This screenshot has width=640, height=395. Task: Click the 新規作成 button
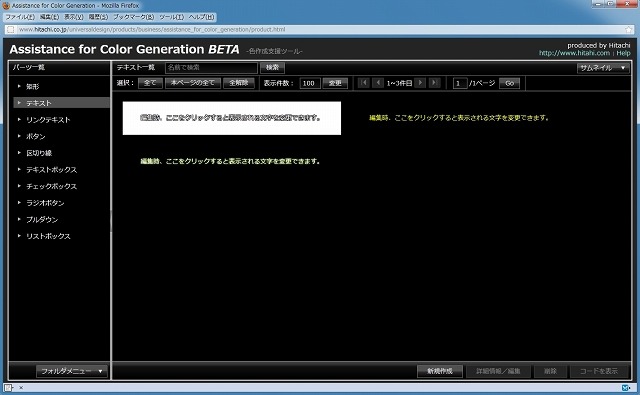pos(440,371)
